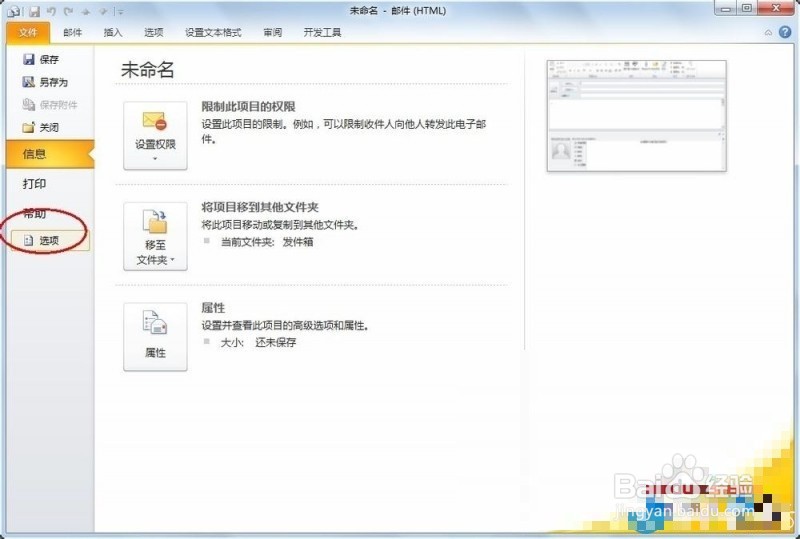Open the 文件 tab
Viewport: 800px width, 539px height.
click(x=28, y=33)
